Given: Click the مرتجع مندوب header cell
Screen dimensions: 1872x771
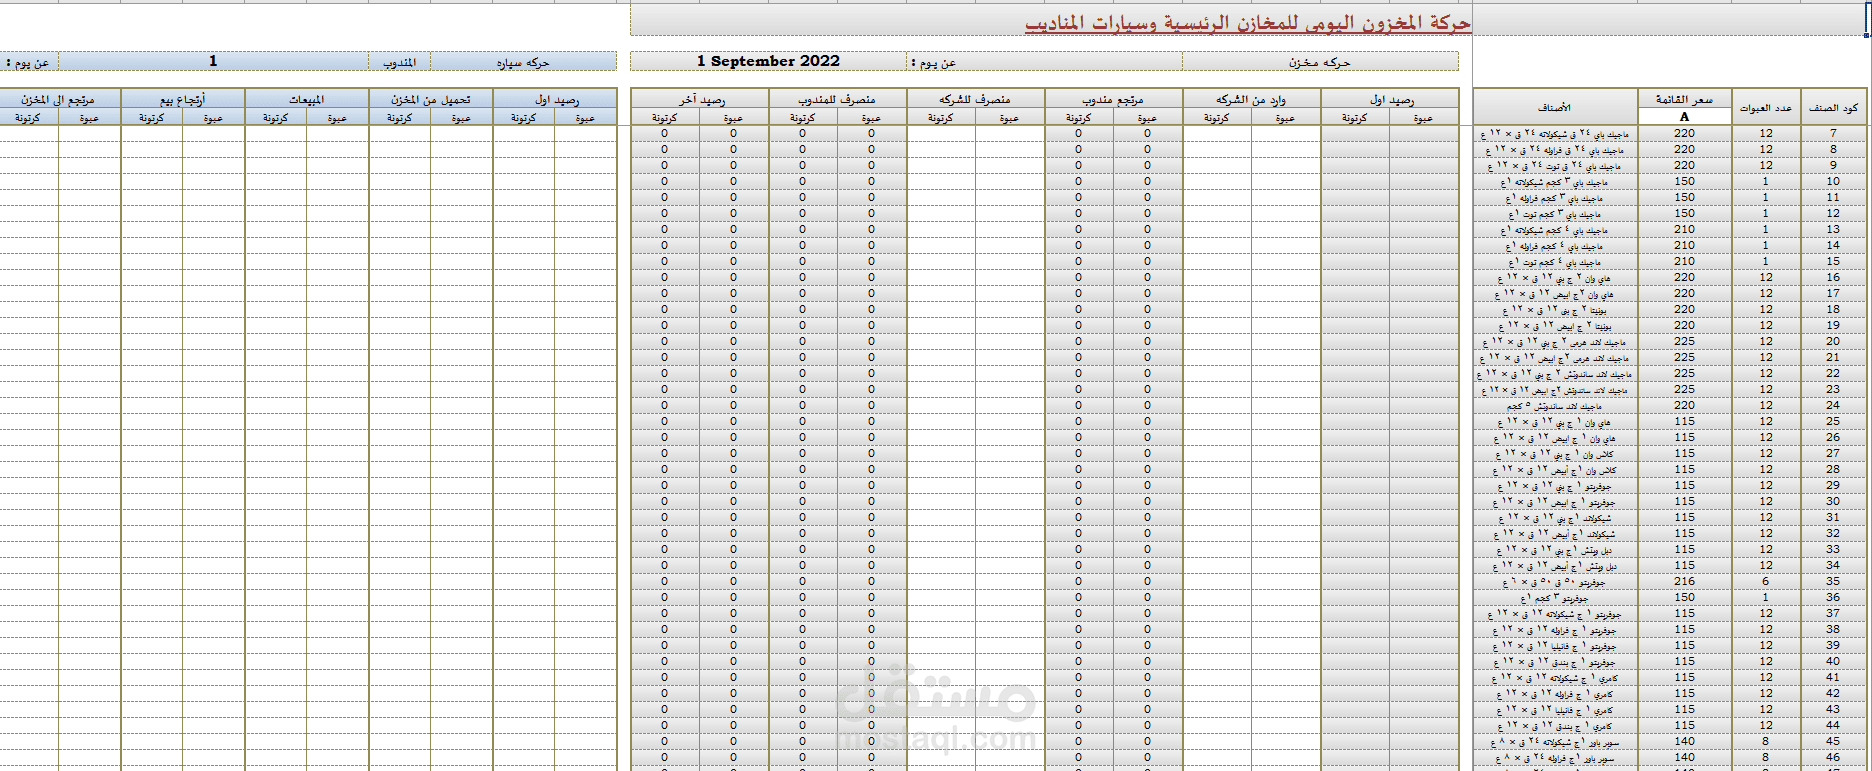Looking at the screenshot, I should click(x=1113, y=99).
